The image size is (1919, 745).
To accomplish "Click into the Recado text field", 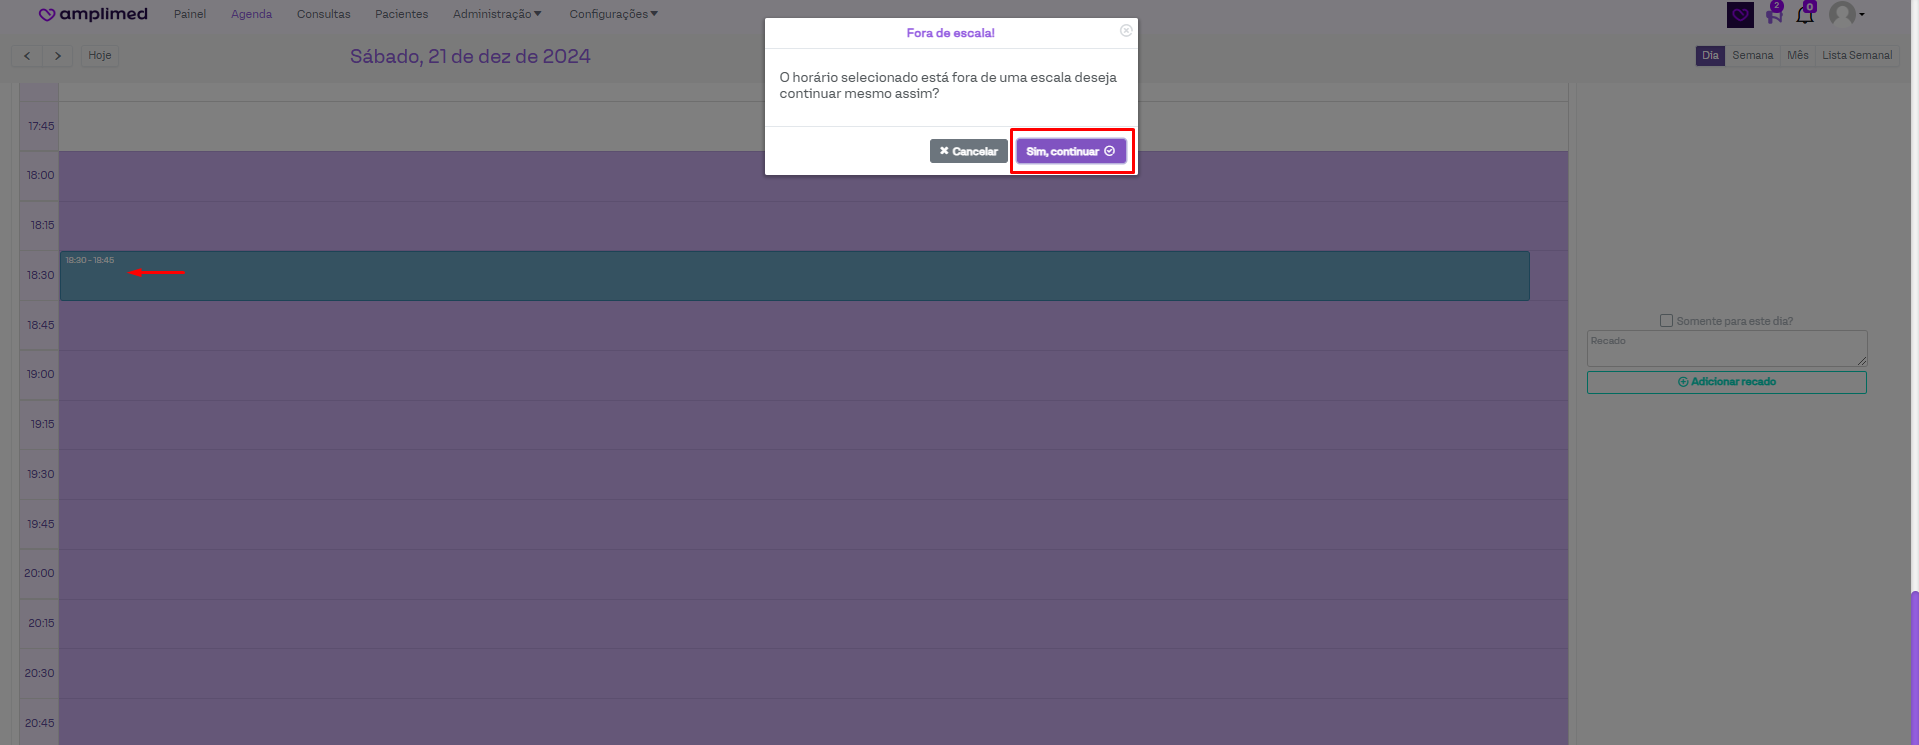I will [1726, 349].
